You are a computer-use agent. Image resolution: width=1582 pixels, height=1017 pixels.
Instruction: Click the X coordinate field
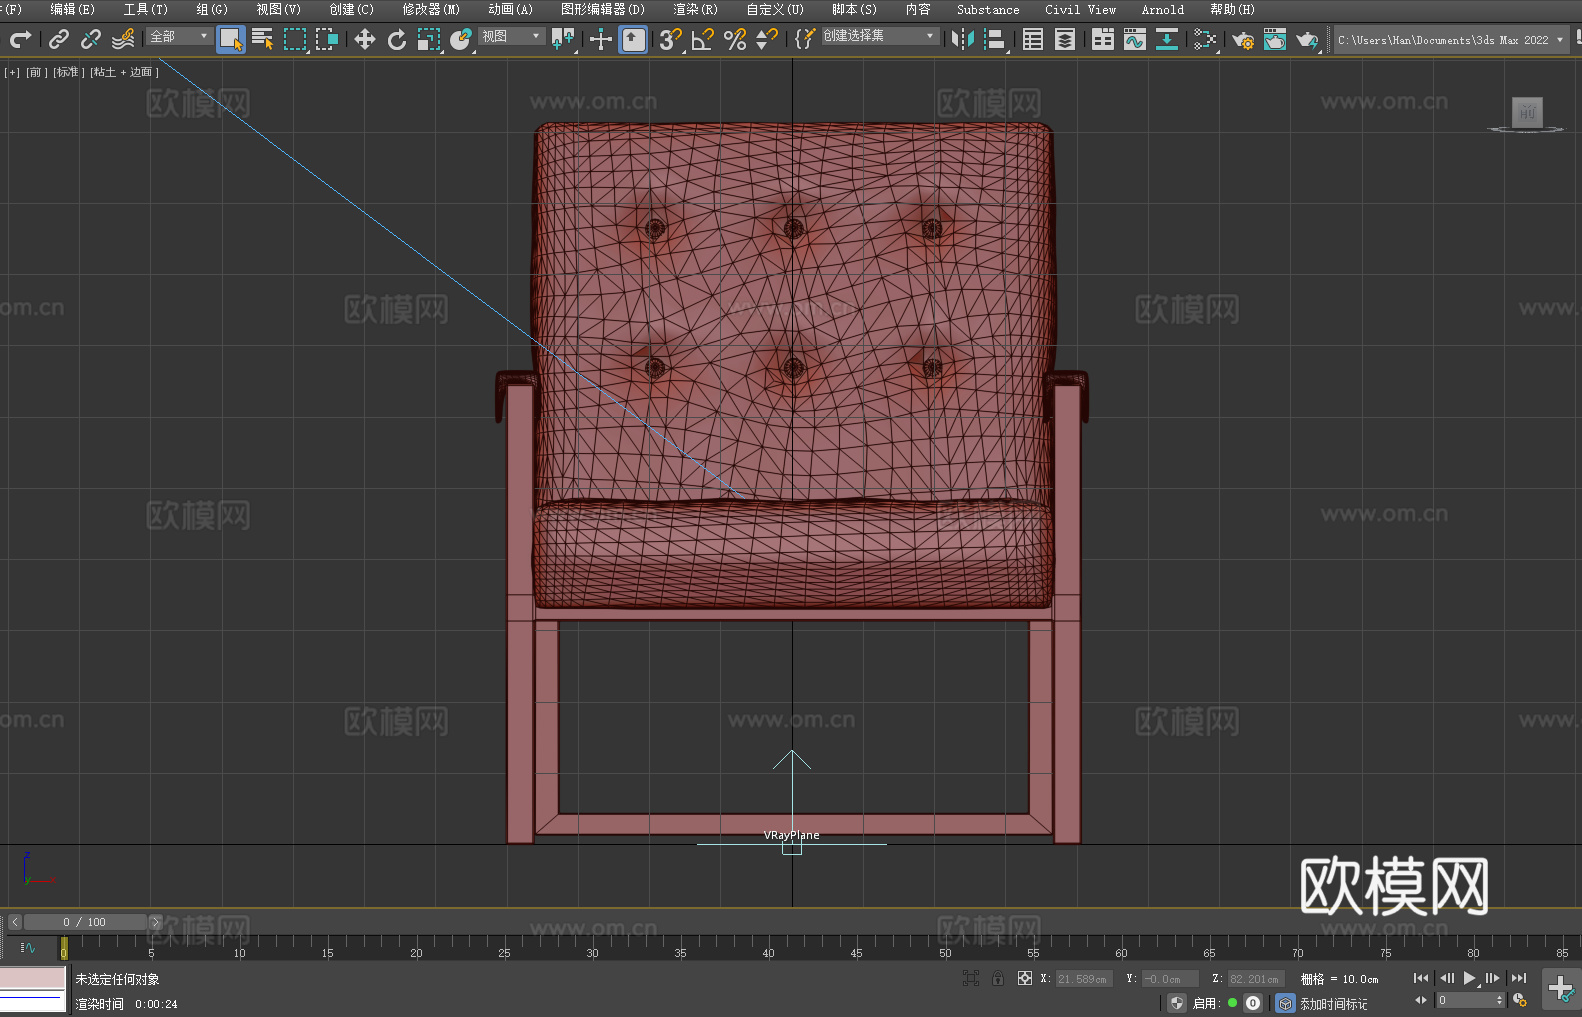[x=1084, y=979]
